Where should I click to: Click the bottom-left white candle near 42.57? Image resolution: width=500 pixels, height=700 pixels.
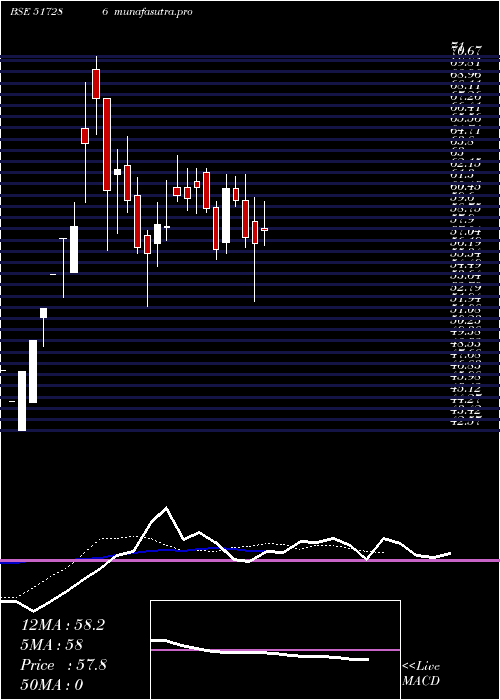point(22,401)
